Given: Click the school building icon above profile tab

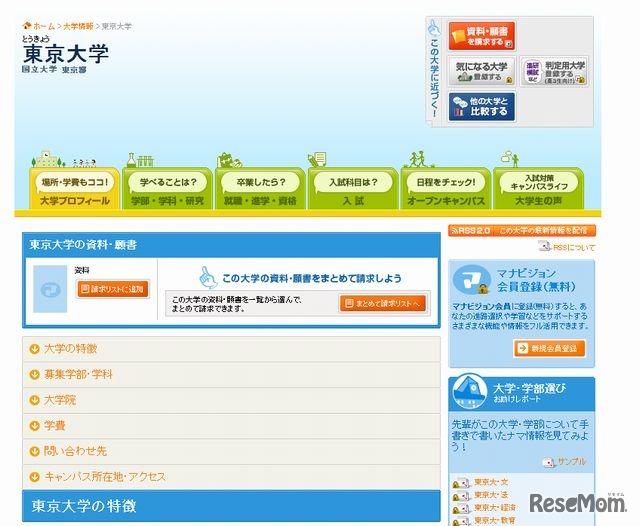Looking at the screenshot, I should pos(48,160).
